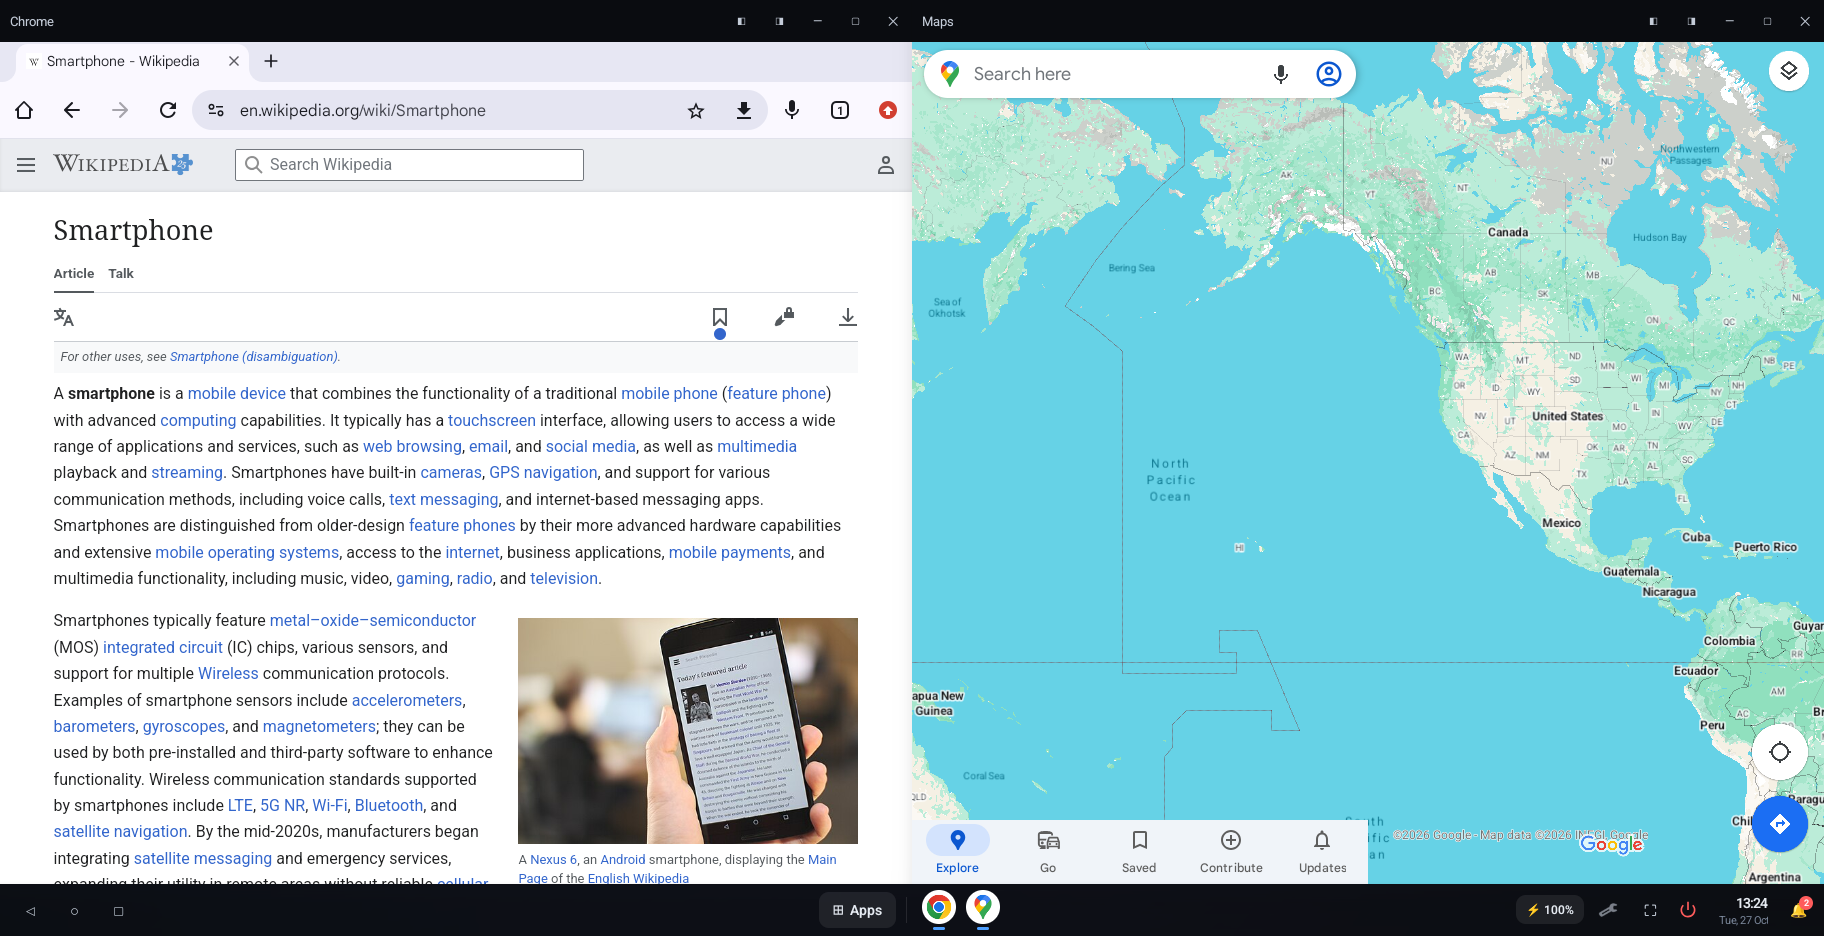
Task: Open the 'GPS navigation' link
Action: point(543,473)
